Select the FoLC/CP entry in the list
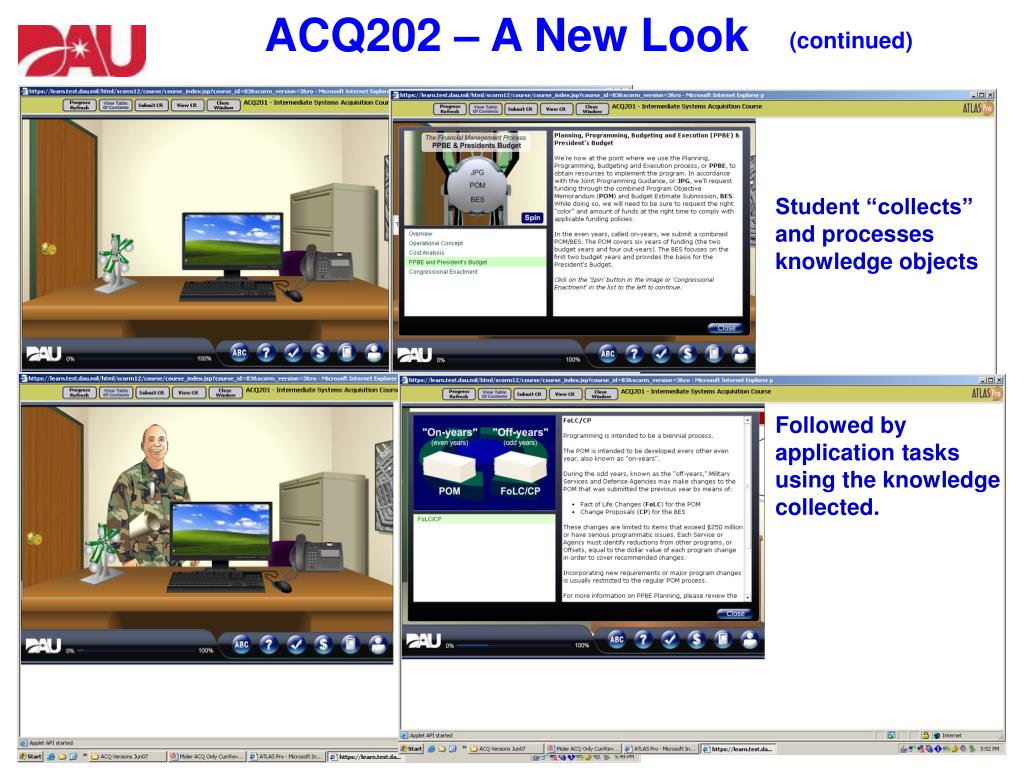The image size is (1024, 768). tap(485, 519)
